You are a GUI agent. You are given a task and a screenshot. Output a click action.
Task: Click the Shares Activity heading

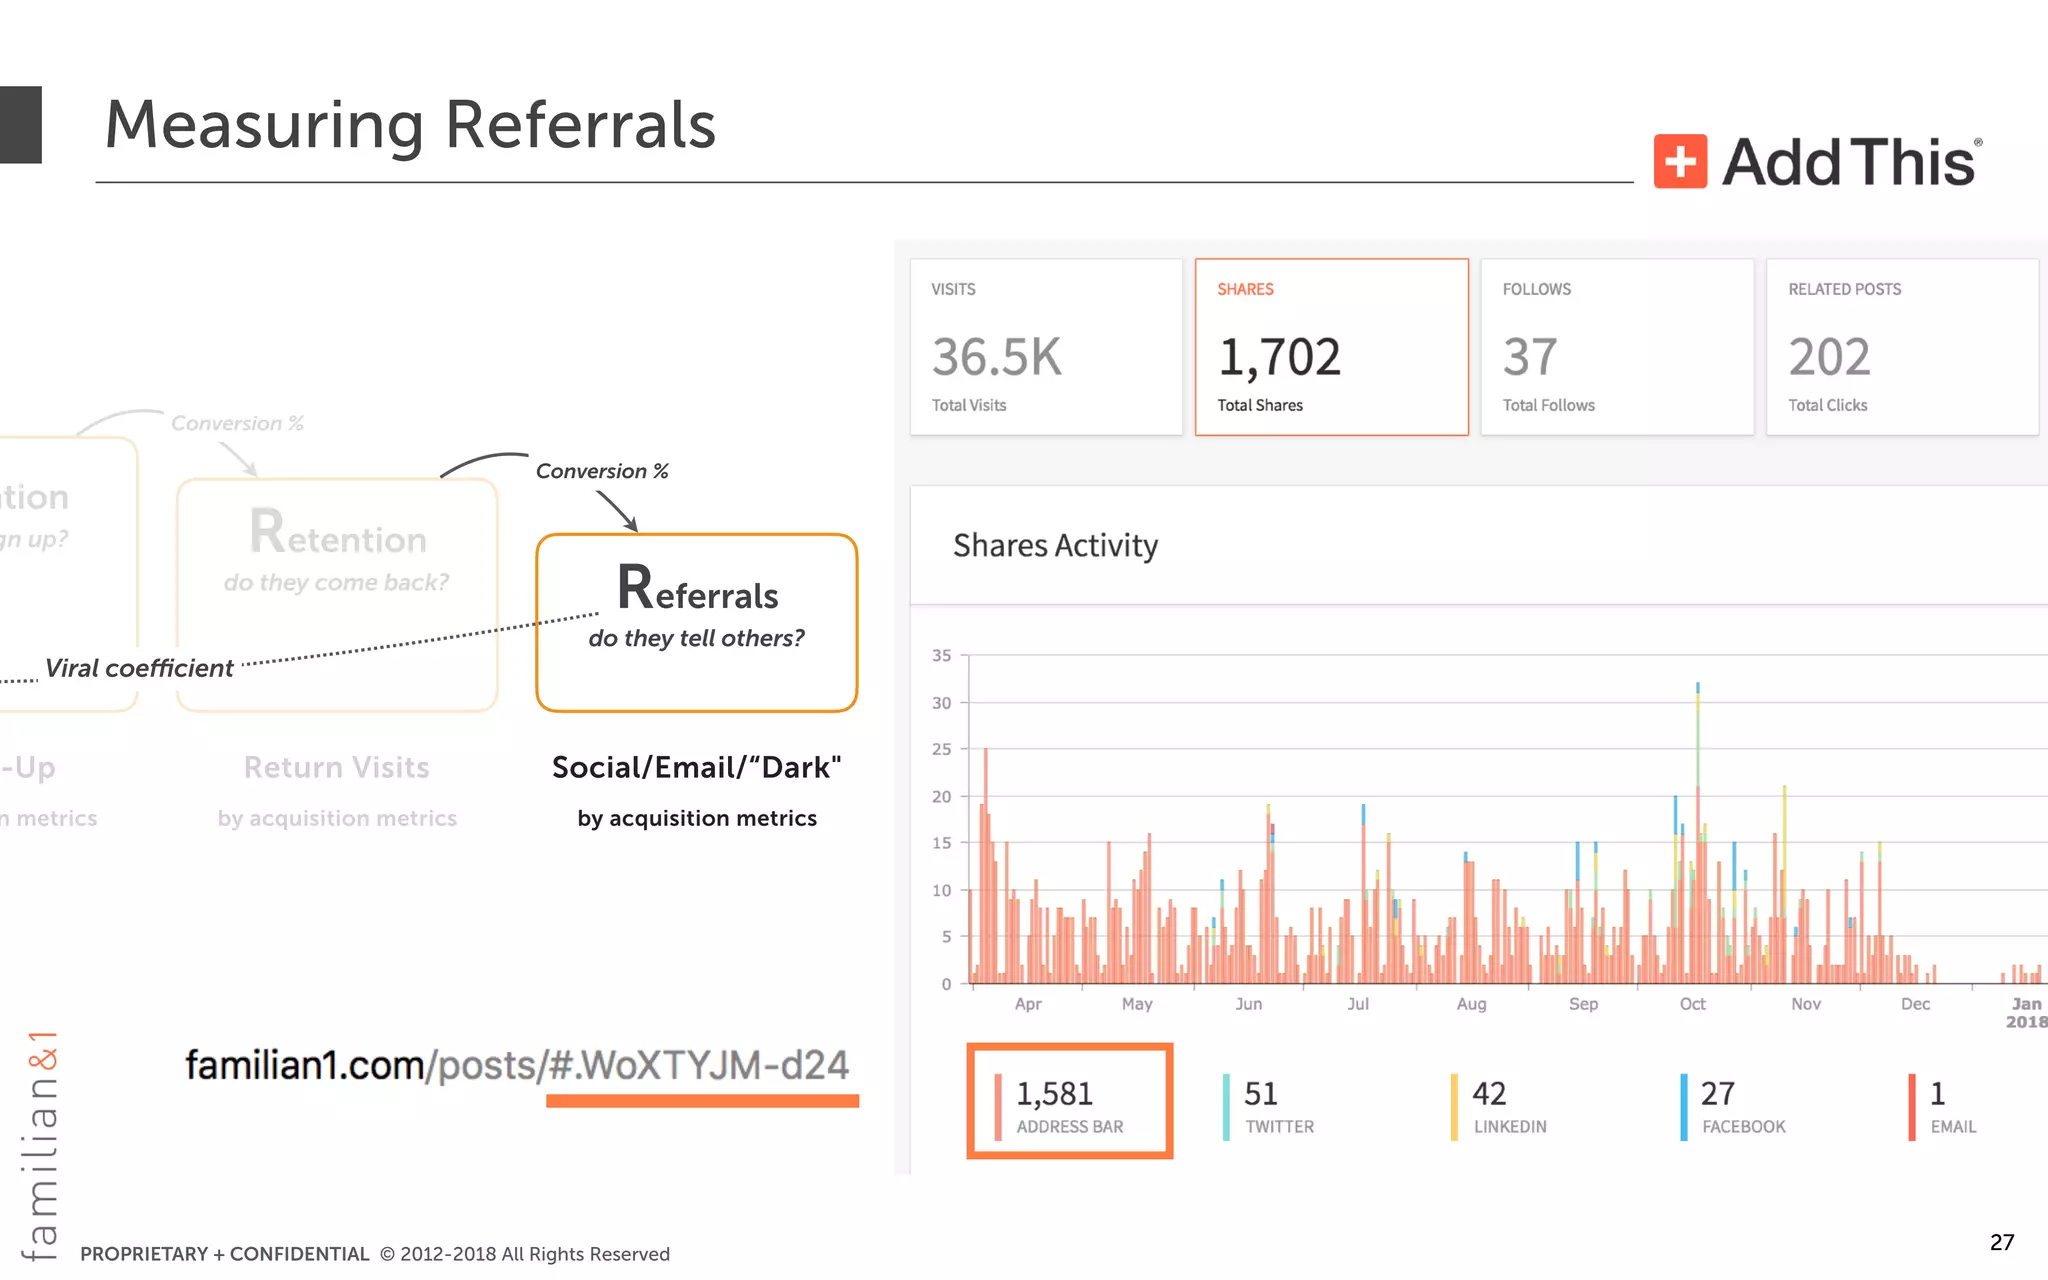coord(1055,546)
